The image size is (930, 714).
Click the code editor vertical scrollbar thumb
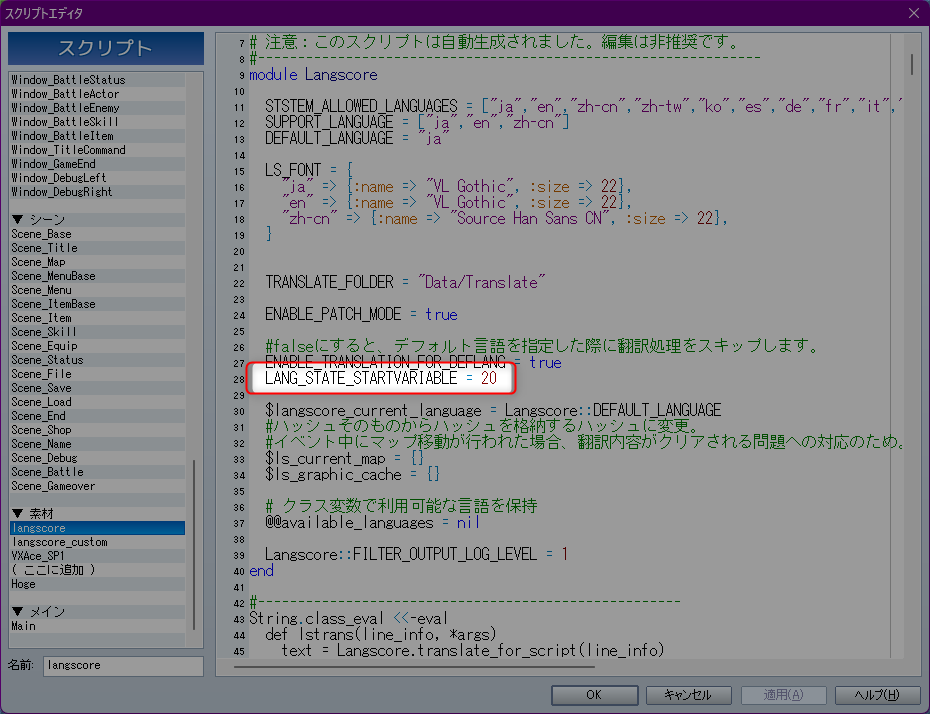tap(912, 65)
